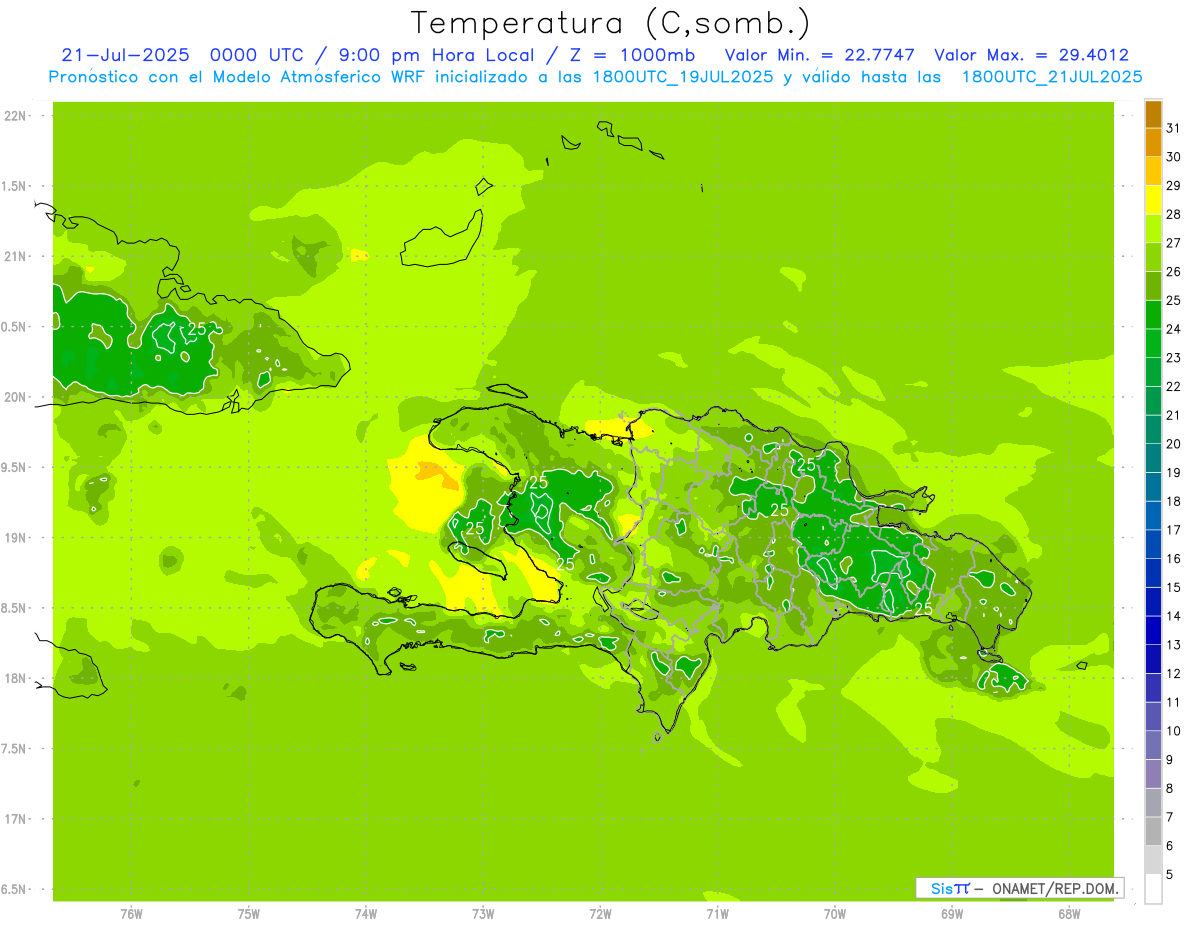This screenshot has width=1200, height=927.
Task: Click the longitude axis label "76W"
Action: [x=131, y=914]
